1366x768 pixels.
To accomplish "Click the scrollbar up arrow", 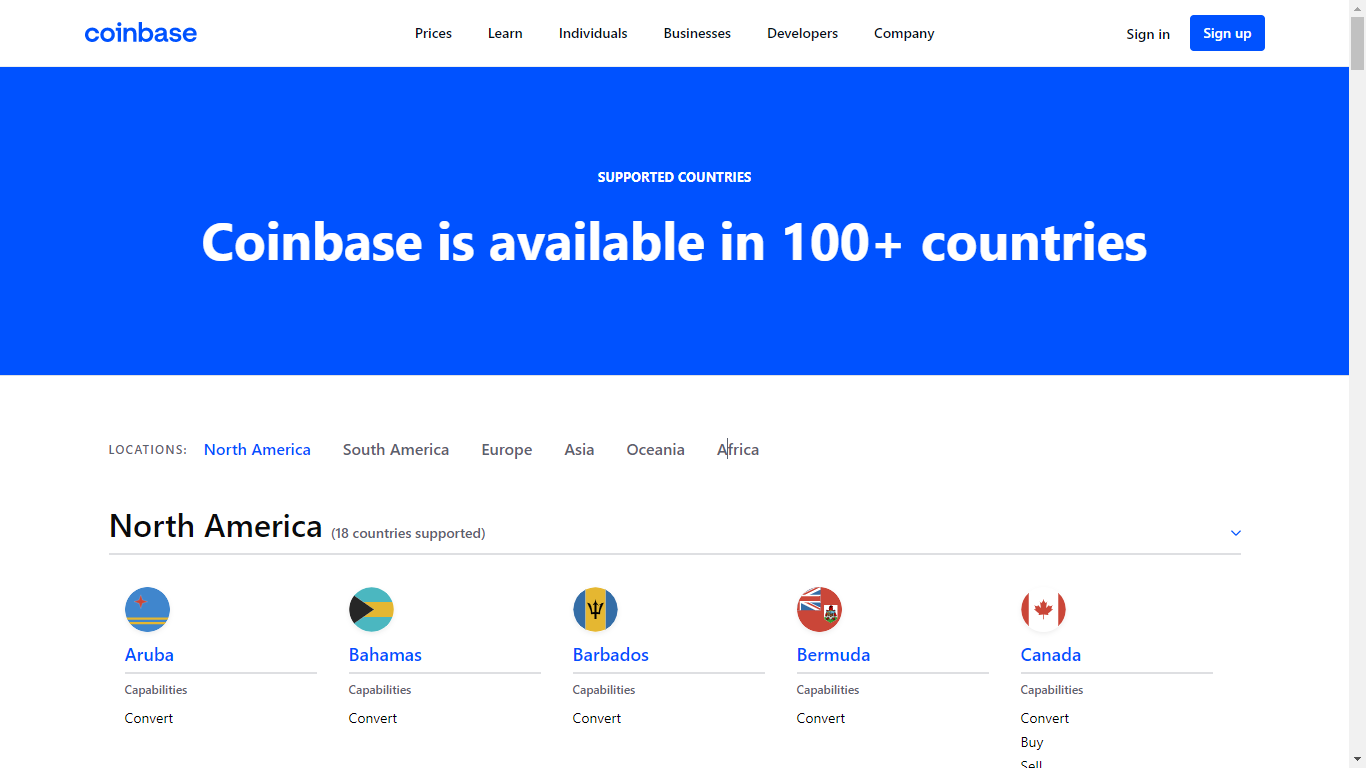I will 1358,8.
